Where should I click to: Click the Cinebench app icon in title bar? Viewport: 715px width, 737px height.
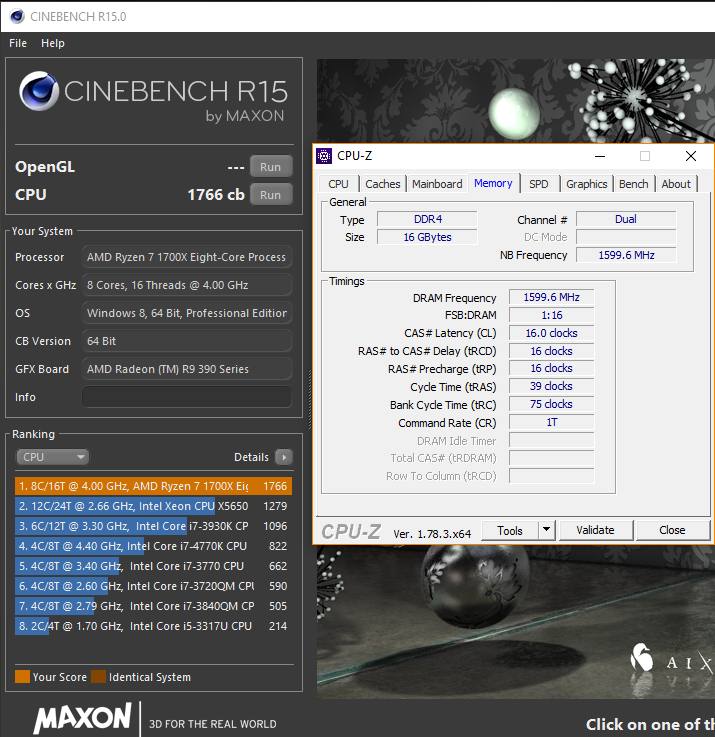pos(17,16)
